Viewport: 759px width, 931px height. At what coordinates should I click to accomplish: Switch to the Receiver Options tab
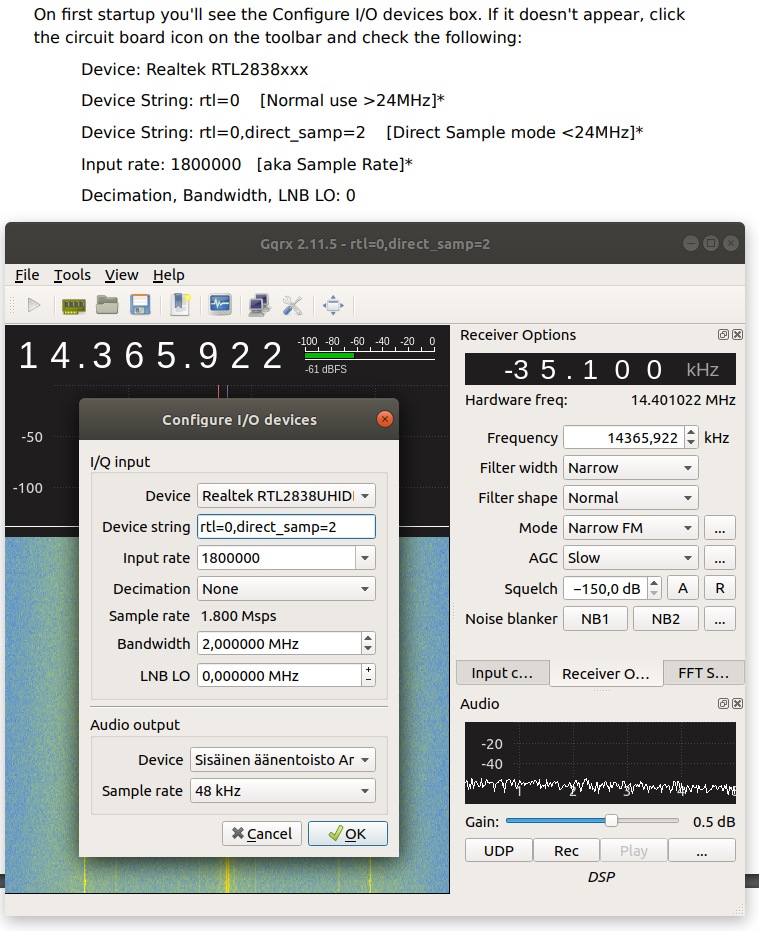pyautogui.click(x=606, y=673)
